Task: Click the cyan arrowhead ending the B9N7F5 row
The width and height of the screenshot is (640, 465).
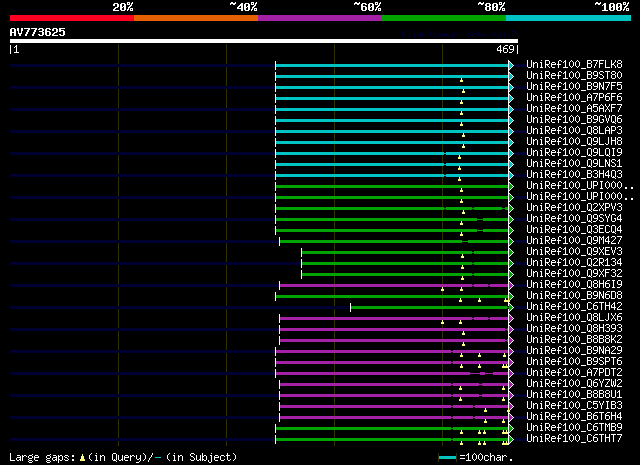Action: tap(511, 87)
